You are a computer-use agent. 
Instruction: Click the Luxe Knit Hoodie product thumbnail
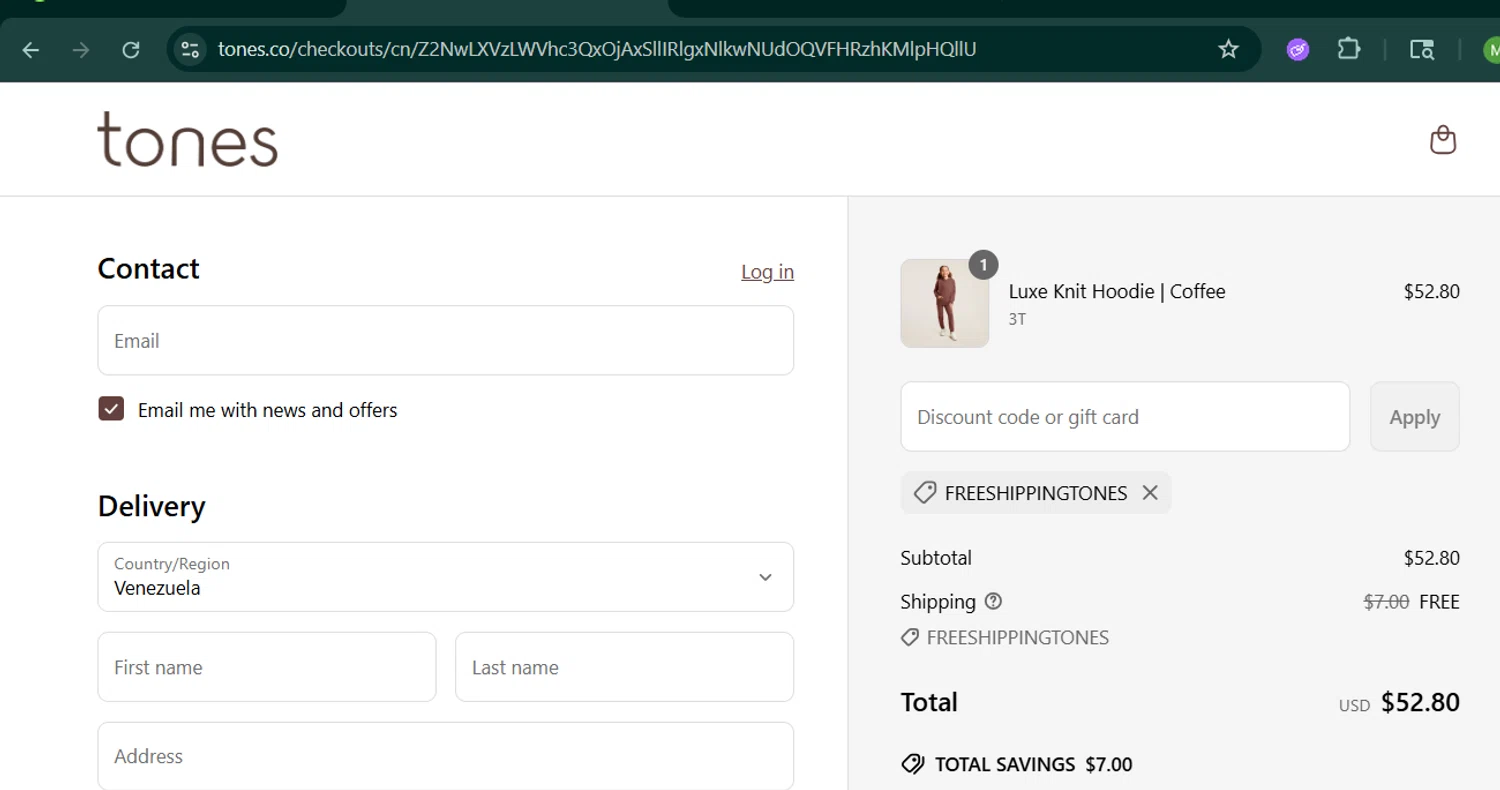click(944, 303)
